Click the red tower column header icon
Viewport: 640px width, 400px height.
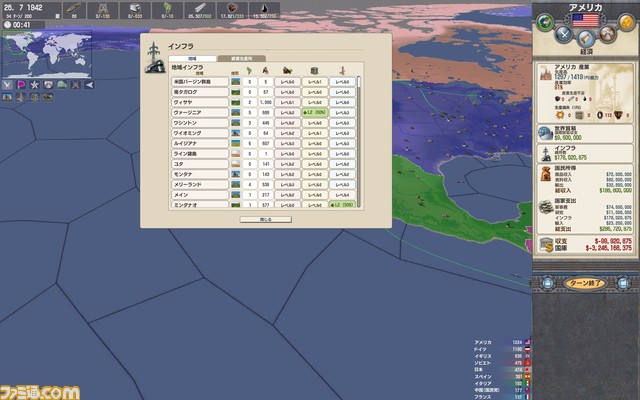pos(342,71)
